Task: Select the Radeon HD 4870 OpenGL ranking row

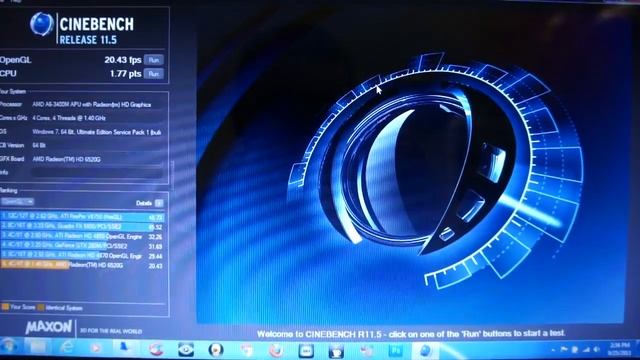Action: (x=82, y=256)
